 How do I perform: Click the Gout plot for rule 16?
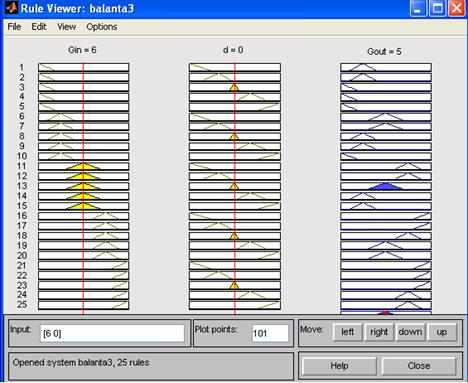(386, 216)
